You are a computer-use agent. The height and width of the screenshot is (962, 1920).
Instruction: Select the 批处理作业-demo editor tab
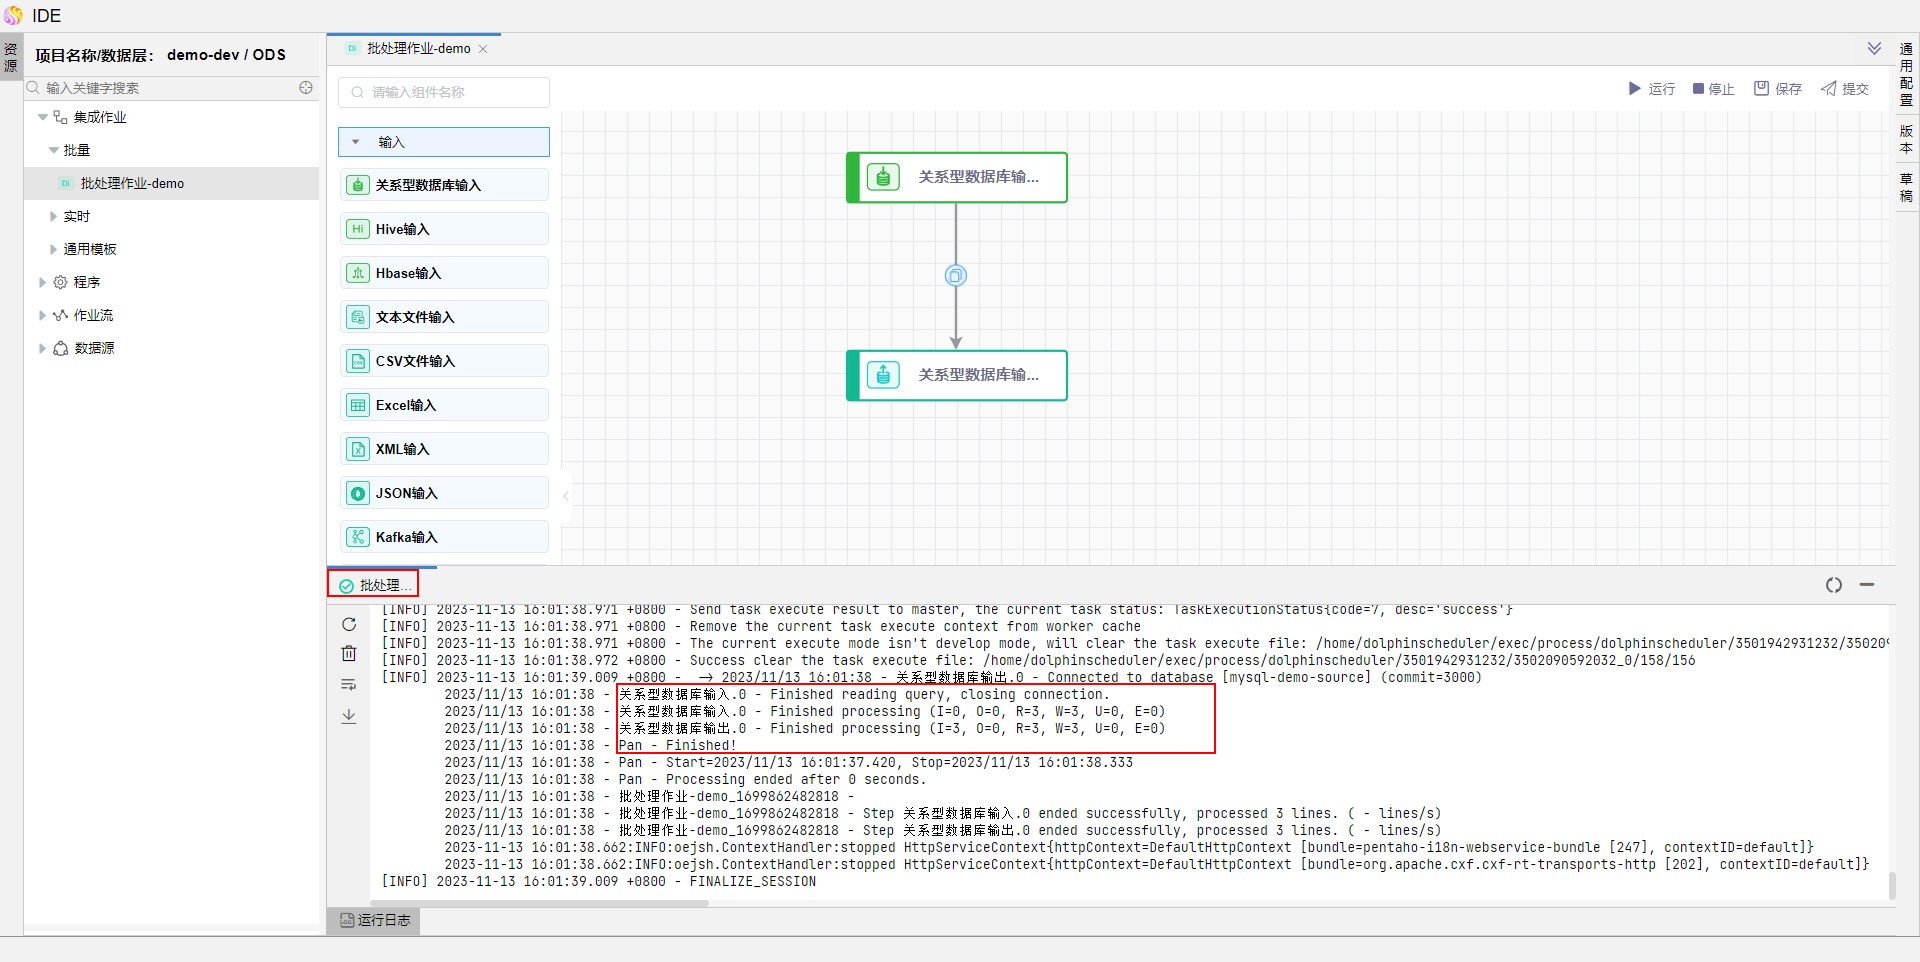coord(417,49)
